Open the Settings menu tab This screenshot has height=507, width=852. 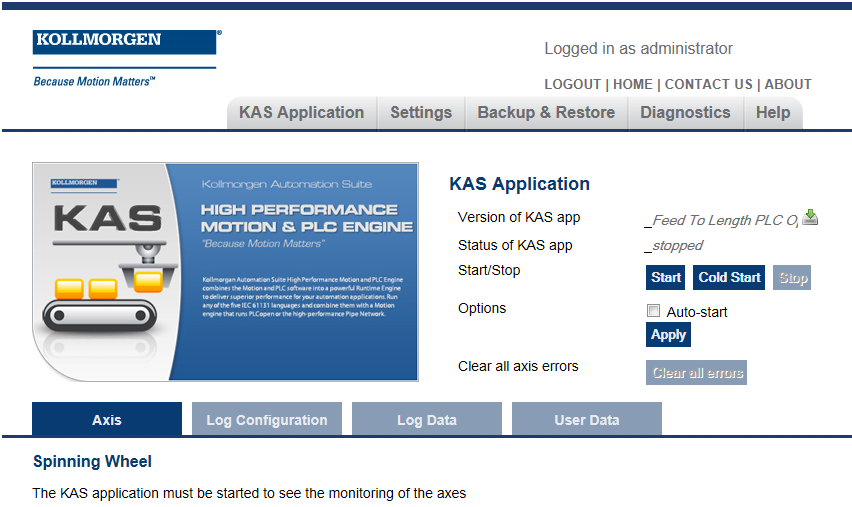pyautogui.click(x=421, y=112)
